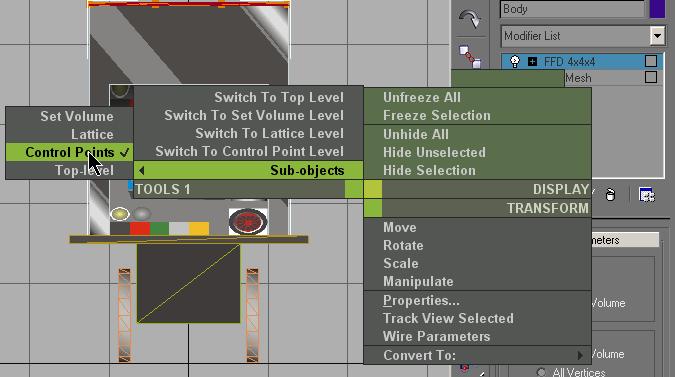Open the Modifier List dropdown arrow

[x=657, y=36]
